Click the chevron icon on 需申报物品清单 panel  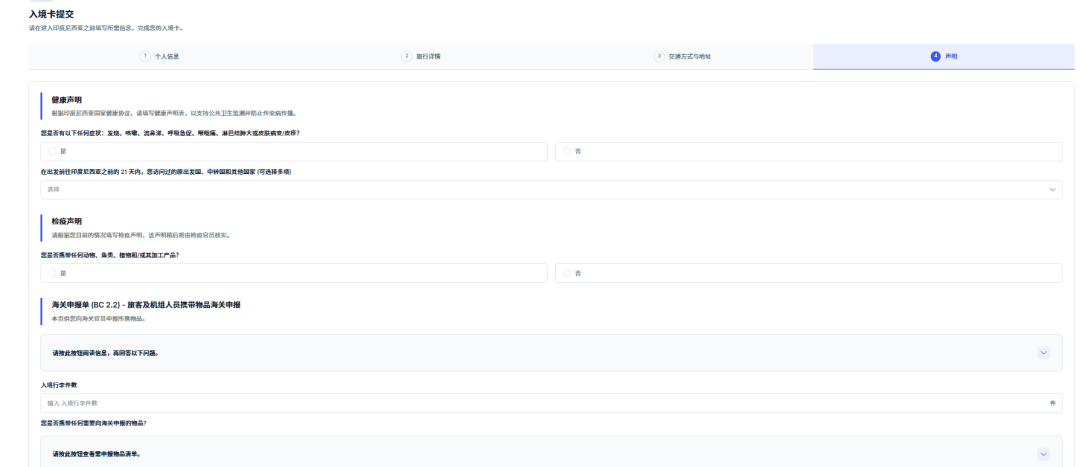(1044, 454)
